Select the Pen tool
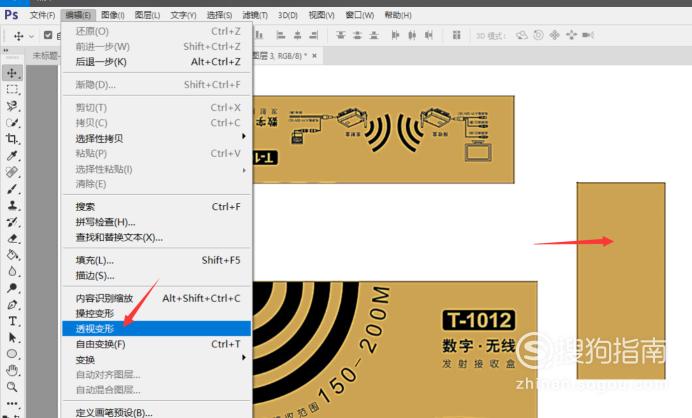 pos(12,305)
